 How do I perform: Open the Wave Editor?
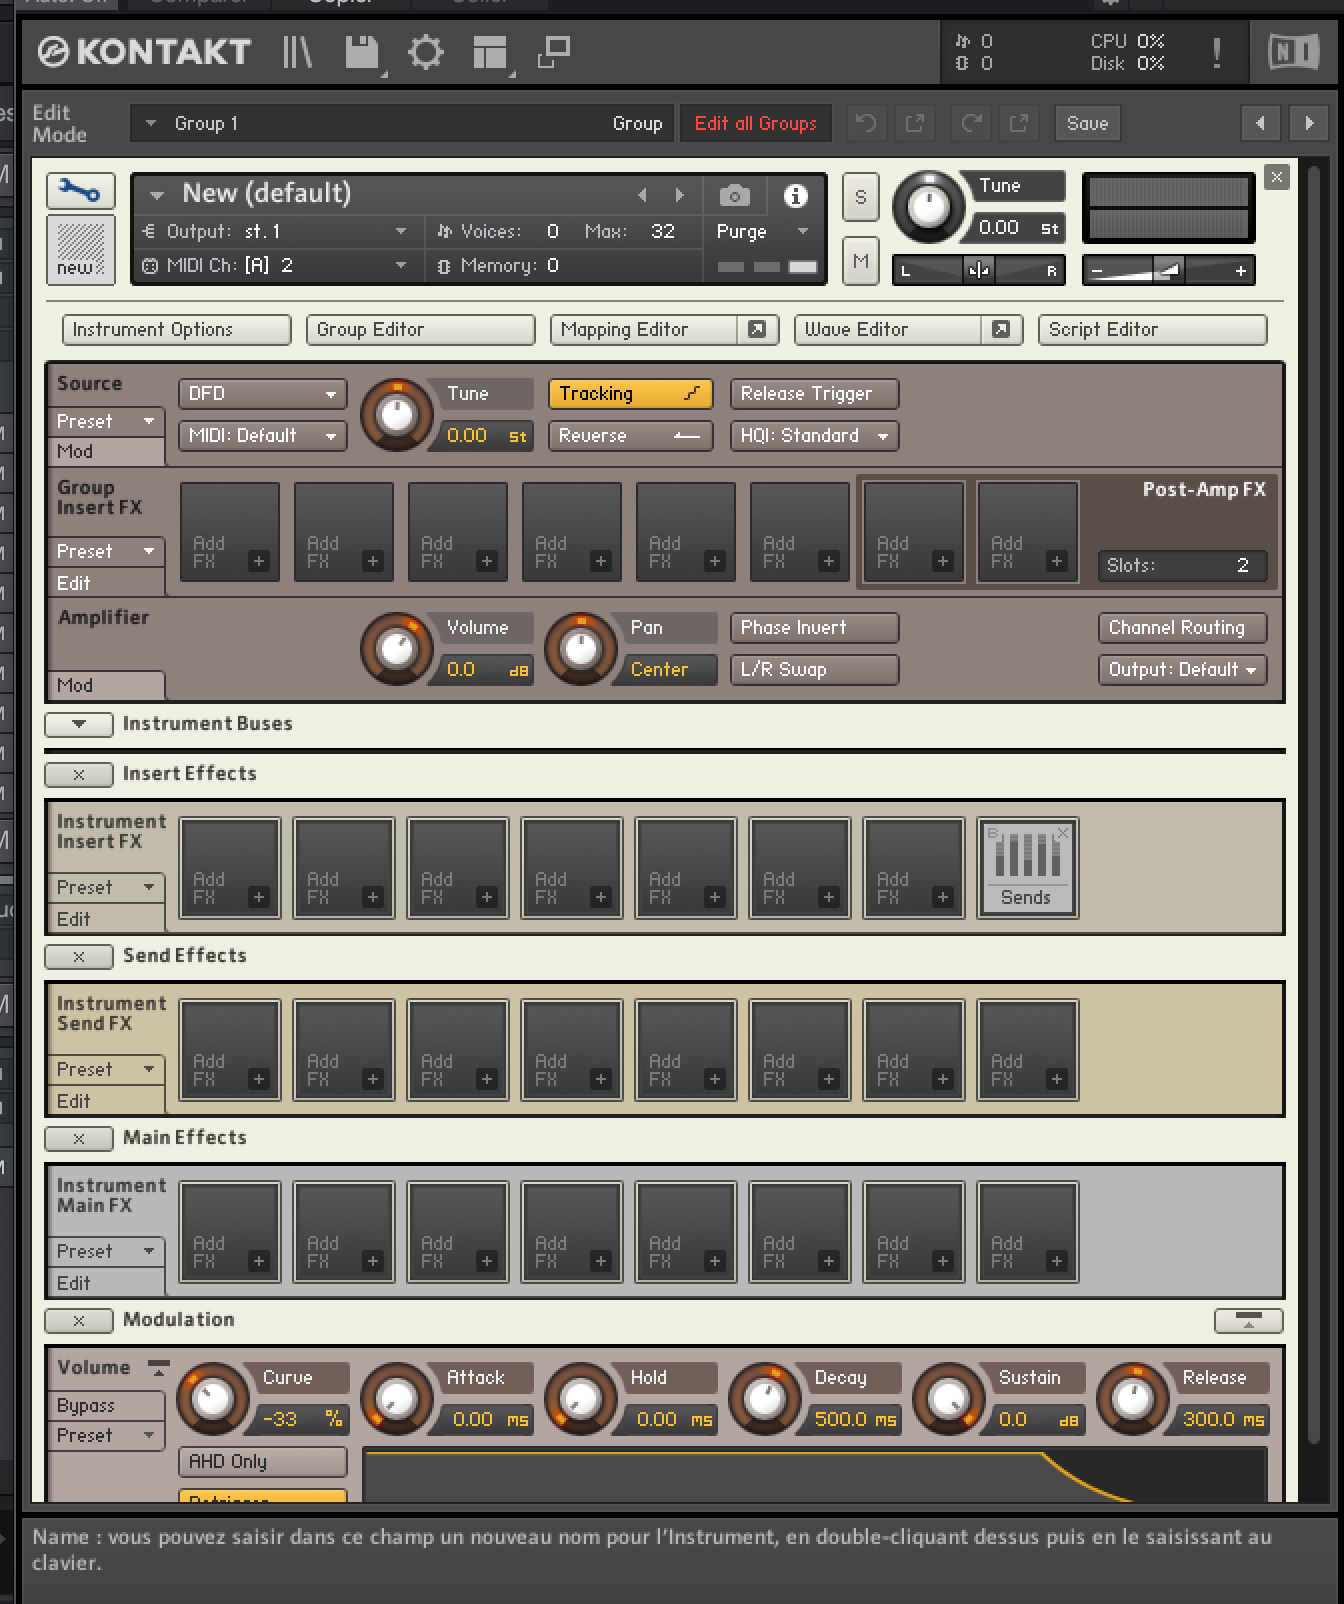click(889, 329)
